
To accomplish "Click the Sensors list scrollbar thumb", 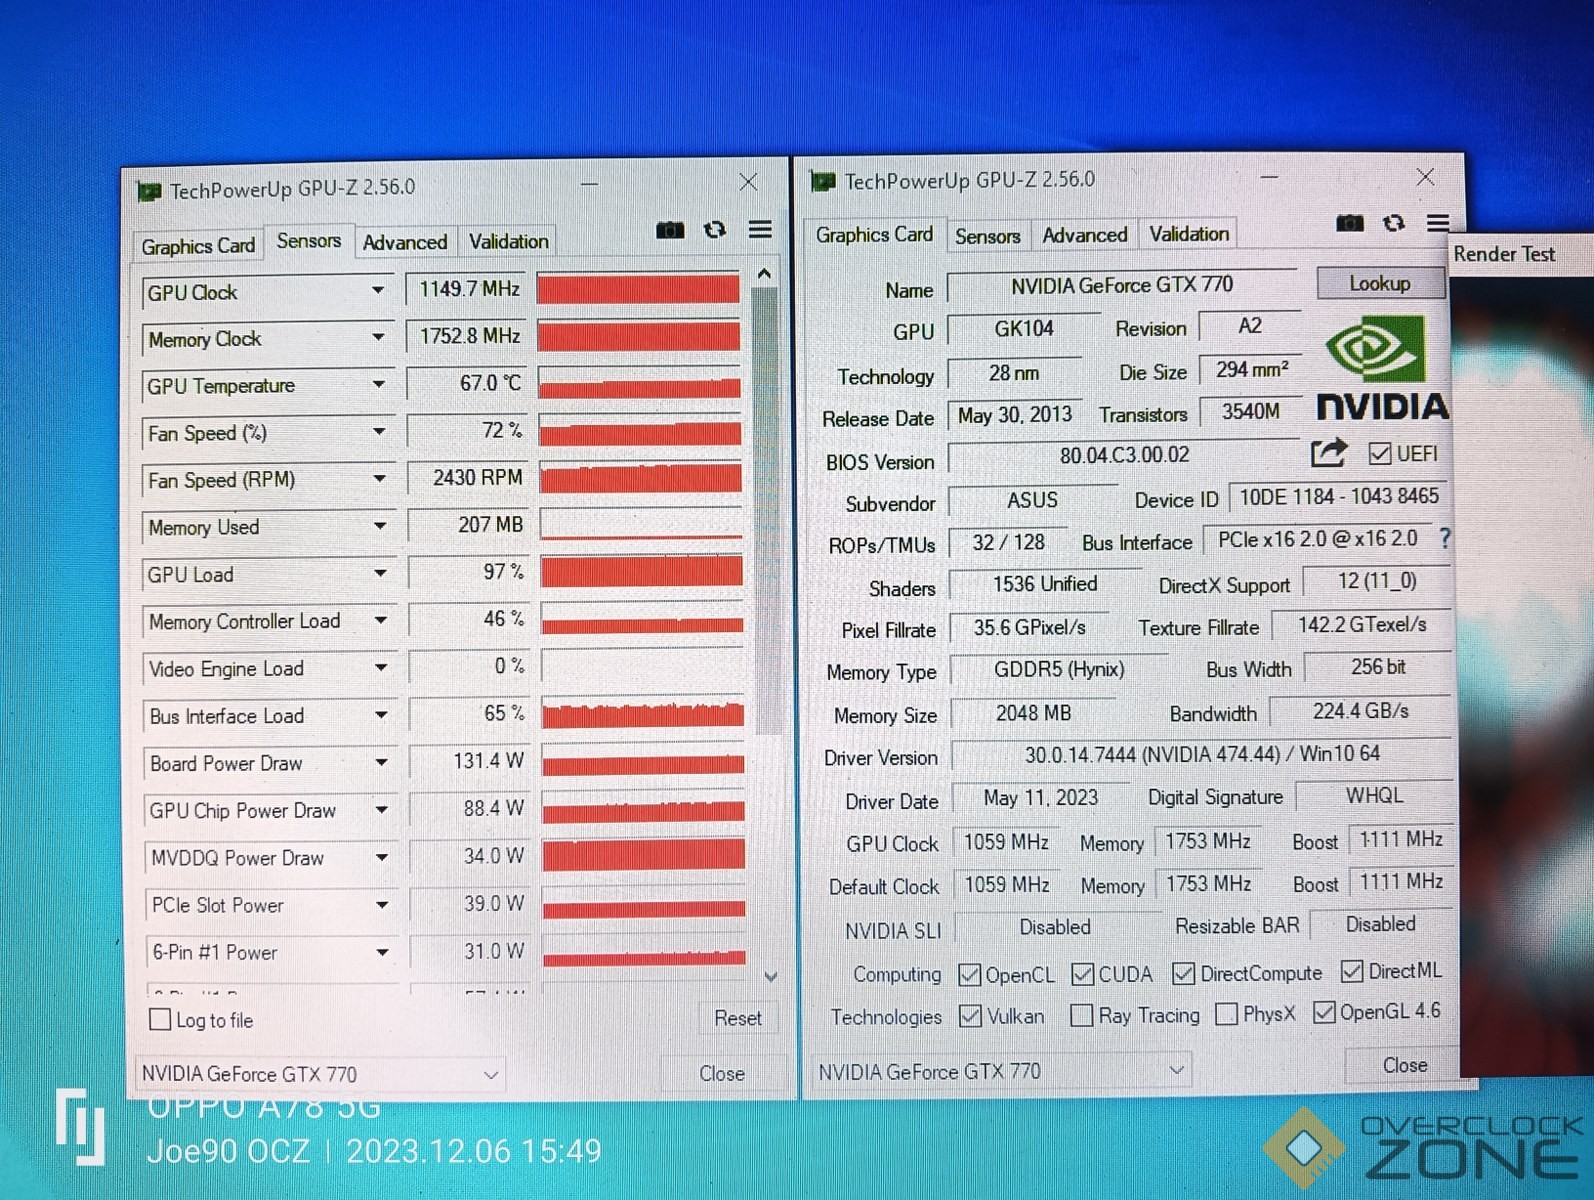I will [x=765, y=510].
